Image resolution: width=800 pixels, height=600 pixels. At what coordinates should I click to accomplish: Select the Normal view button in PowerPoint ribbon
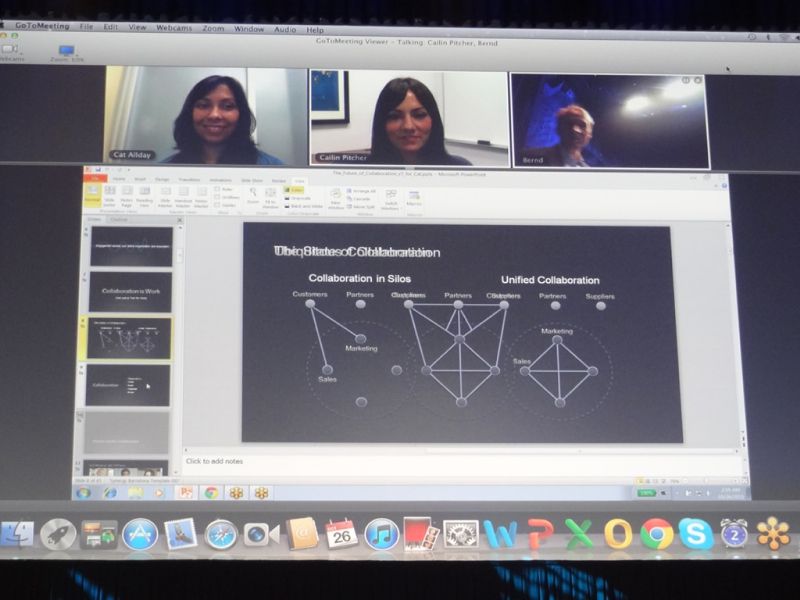point(92,195)
